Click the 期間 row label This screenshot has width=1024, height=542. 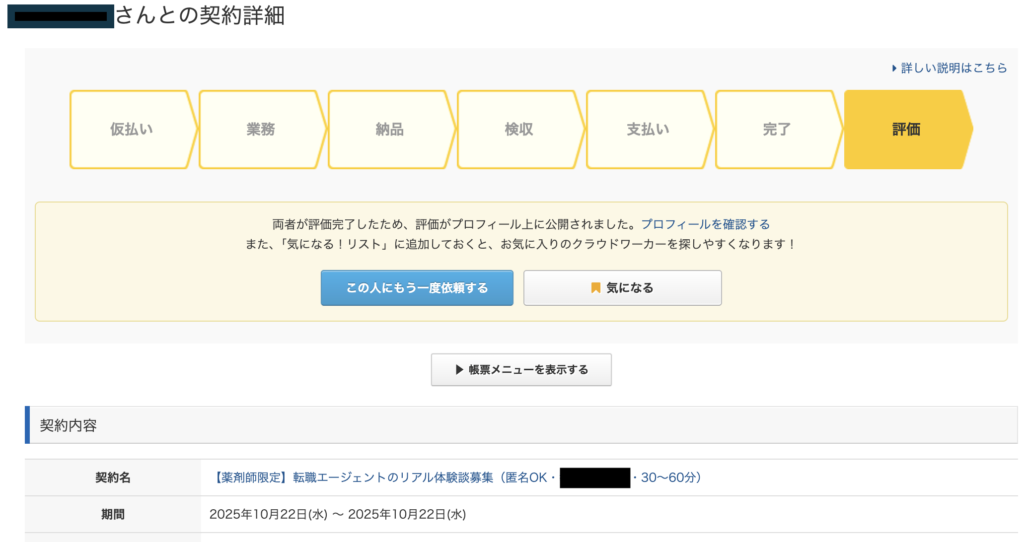[112, 515]
